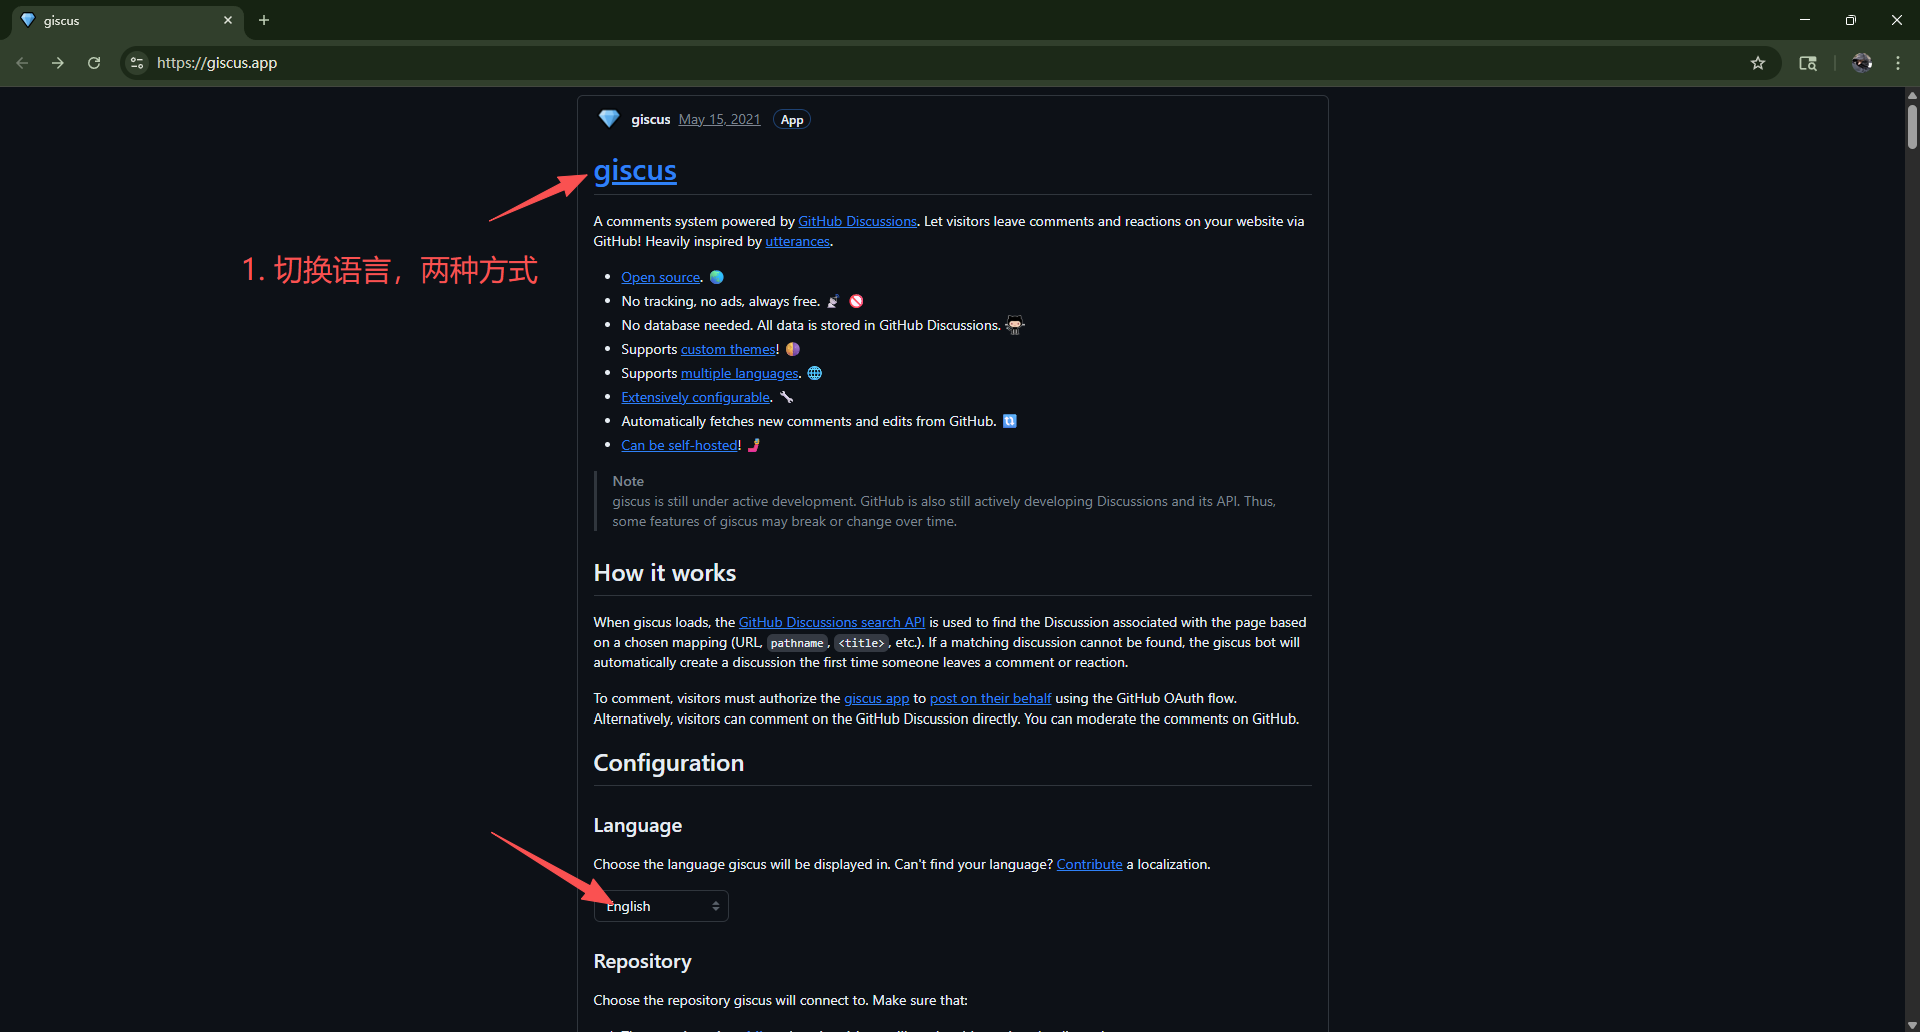Reload the giscus page

click(94, 63)
